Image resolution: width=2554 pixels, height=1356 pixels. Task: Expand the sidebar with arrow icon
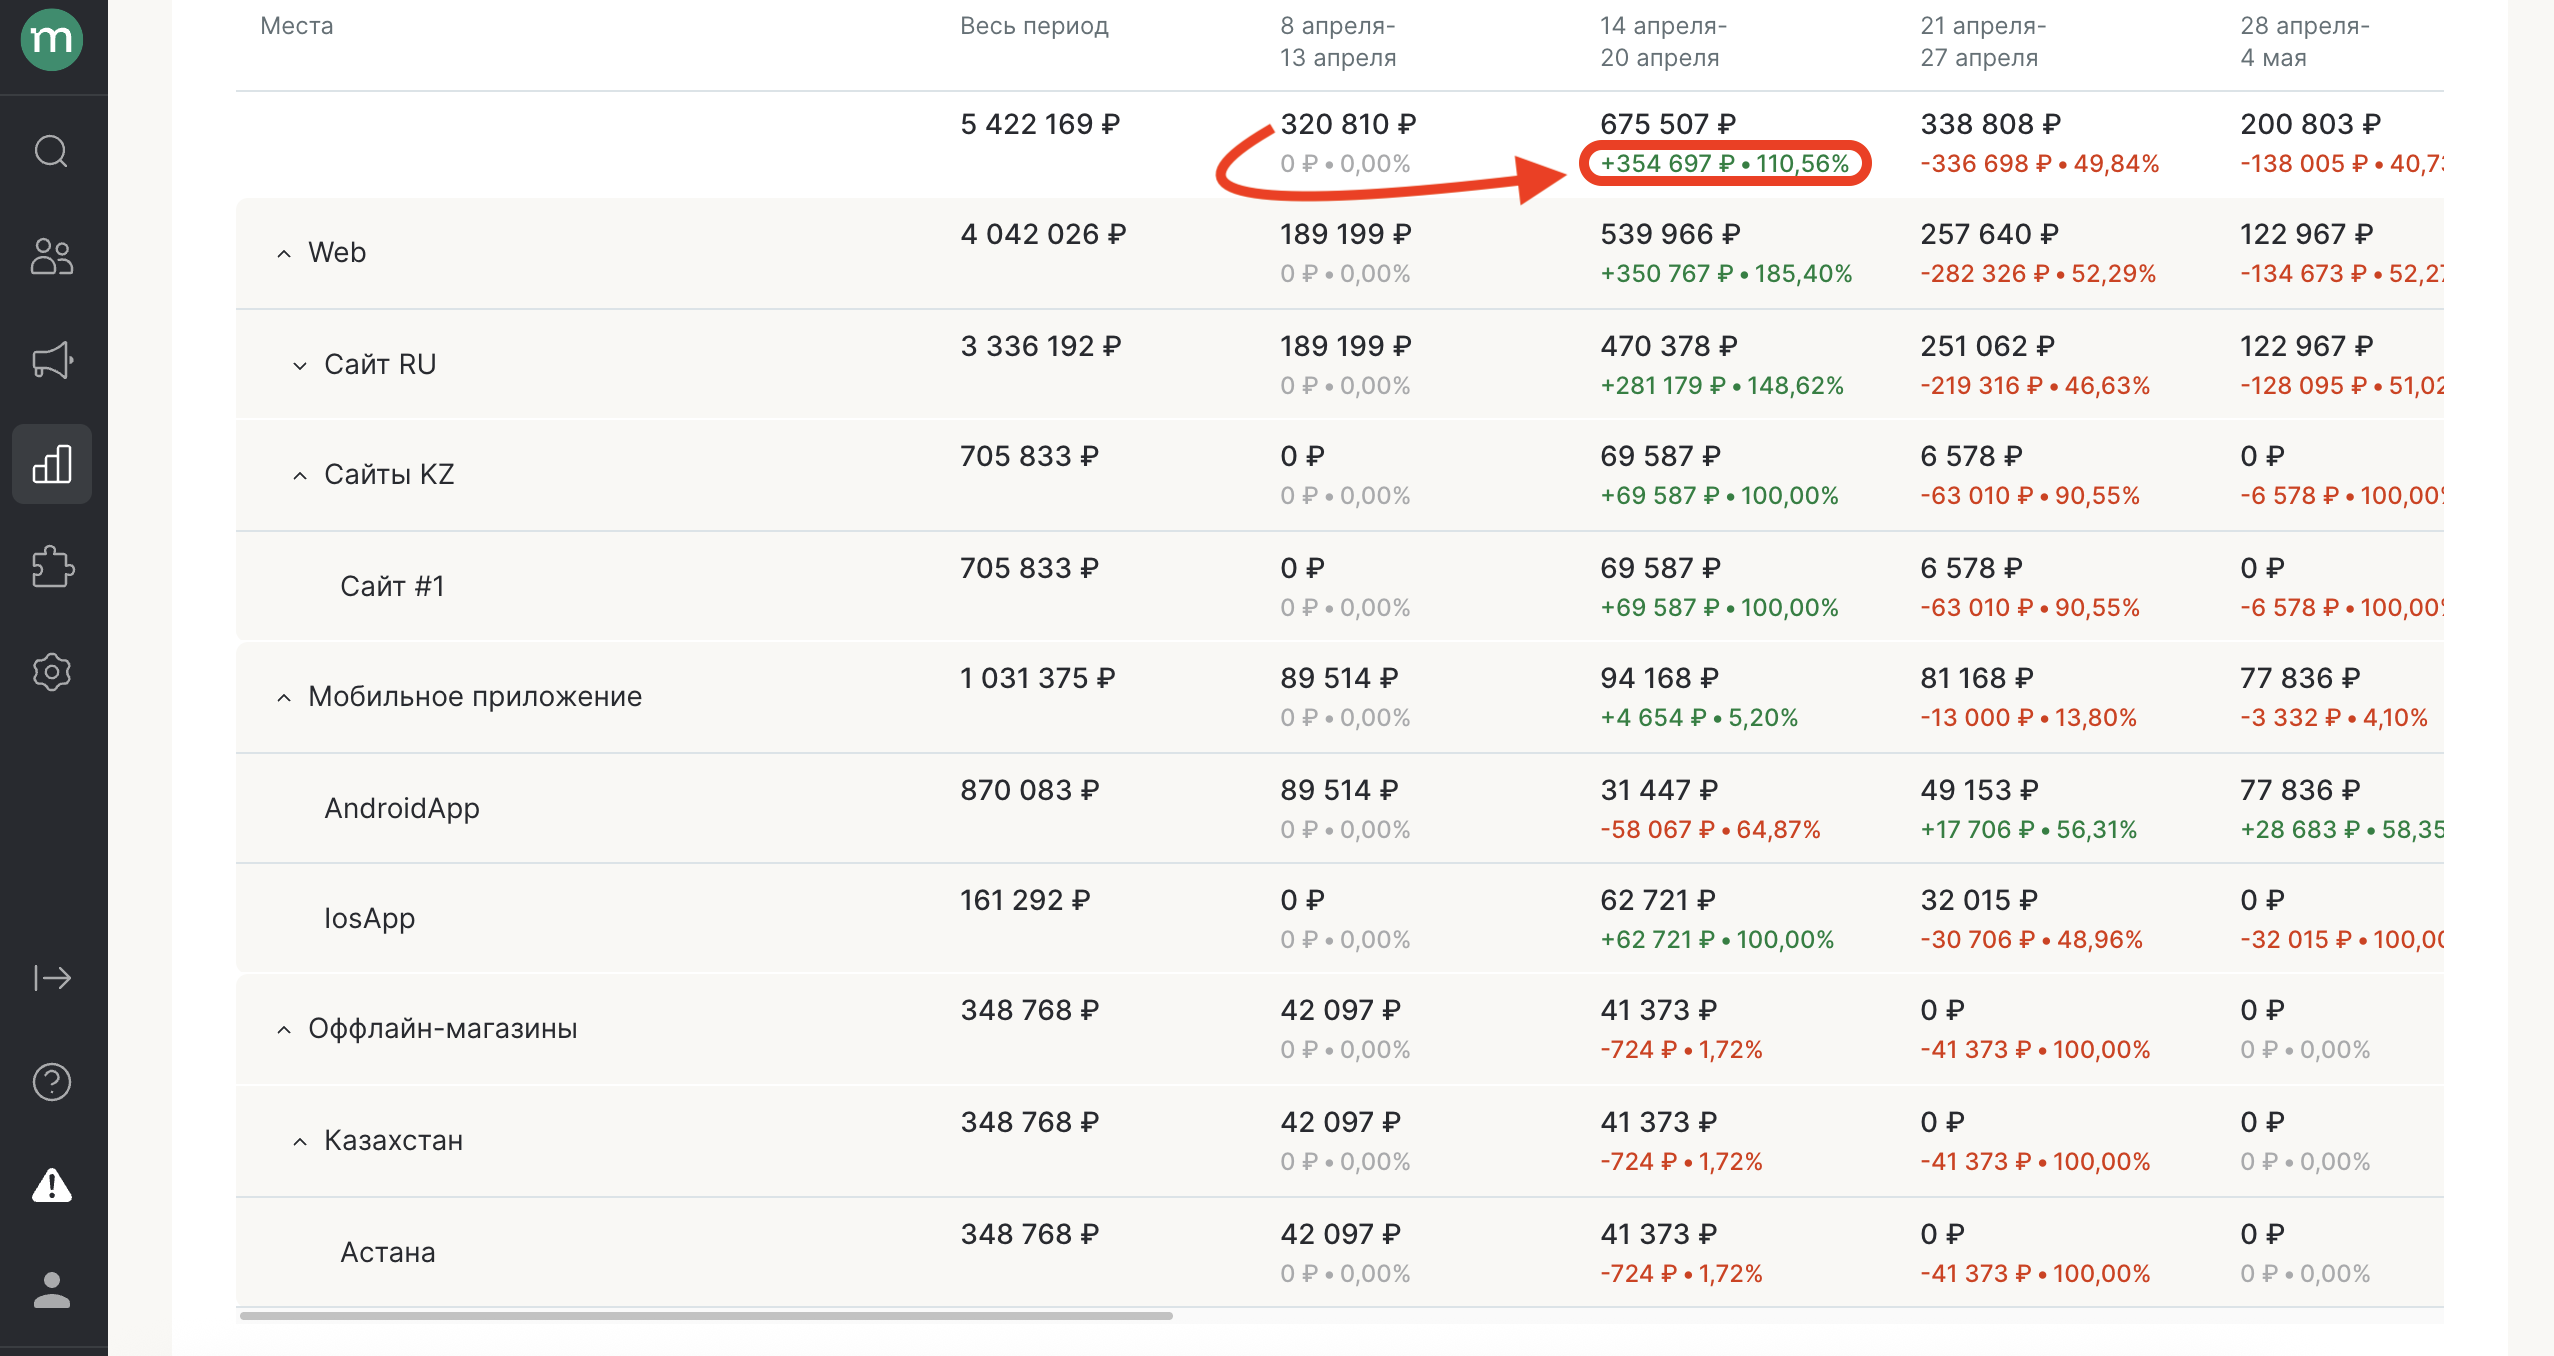[x=52, y=977]
